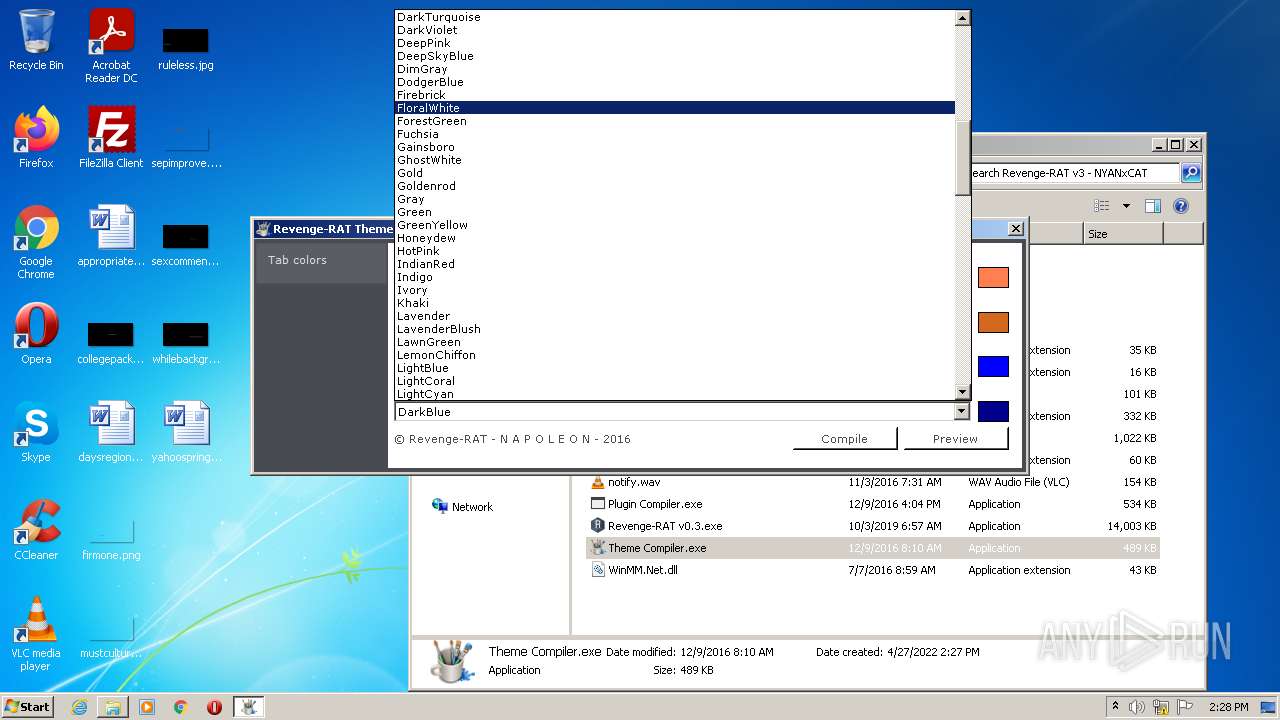Select the firmone.png desktop file
The height and width of the screenshot is (720, 1280).
(x=111, y=540)
